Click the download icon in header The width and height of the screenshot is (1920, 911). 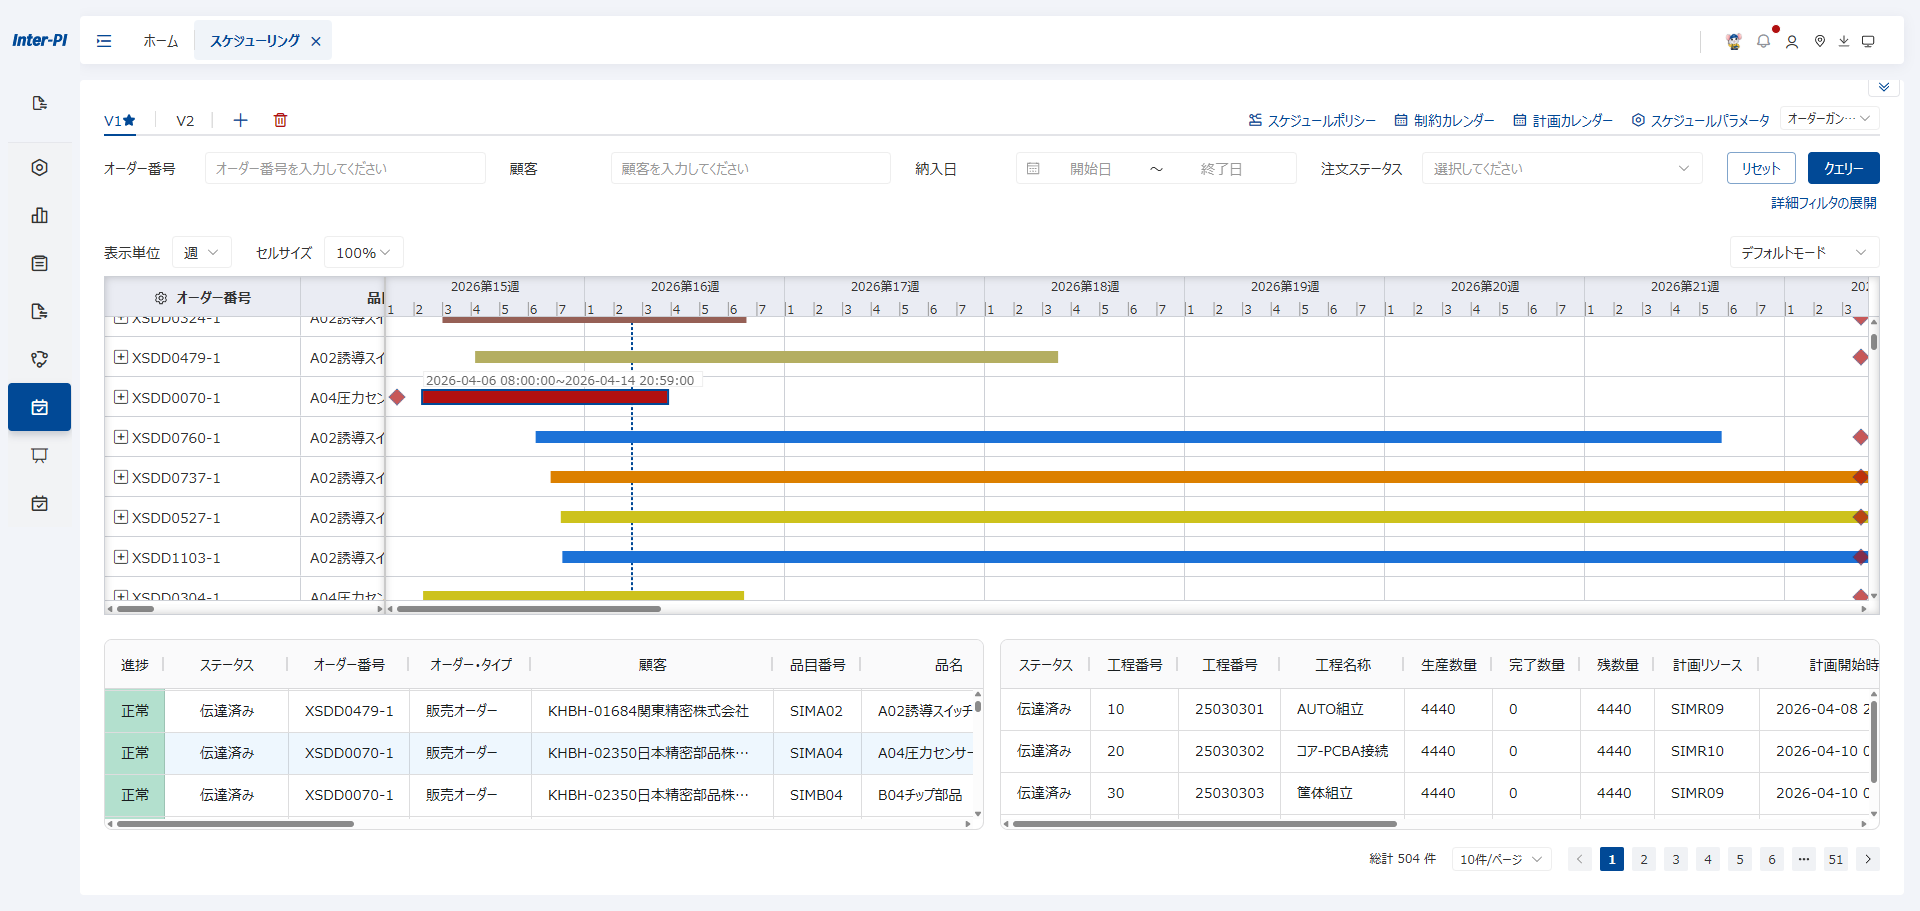[1844, 41]
